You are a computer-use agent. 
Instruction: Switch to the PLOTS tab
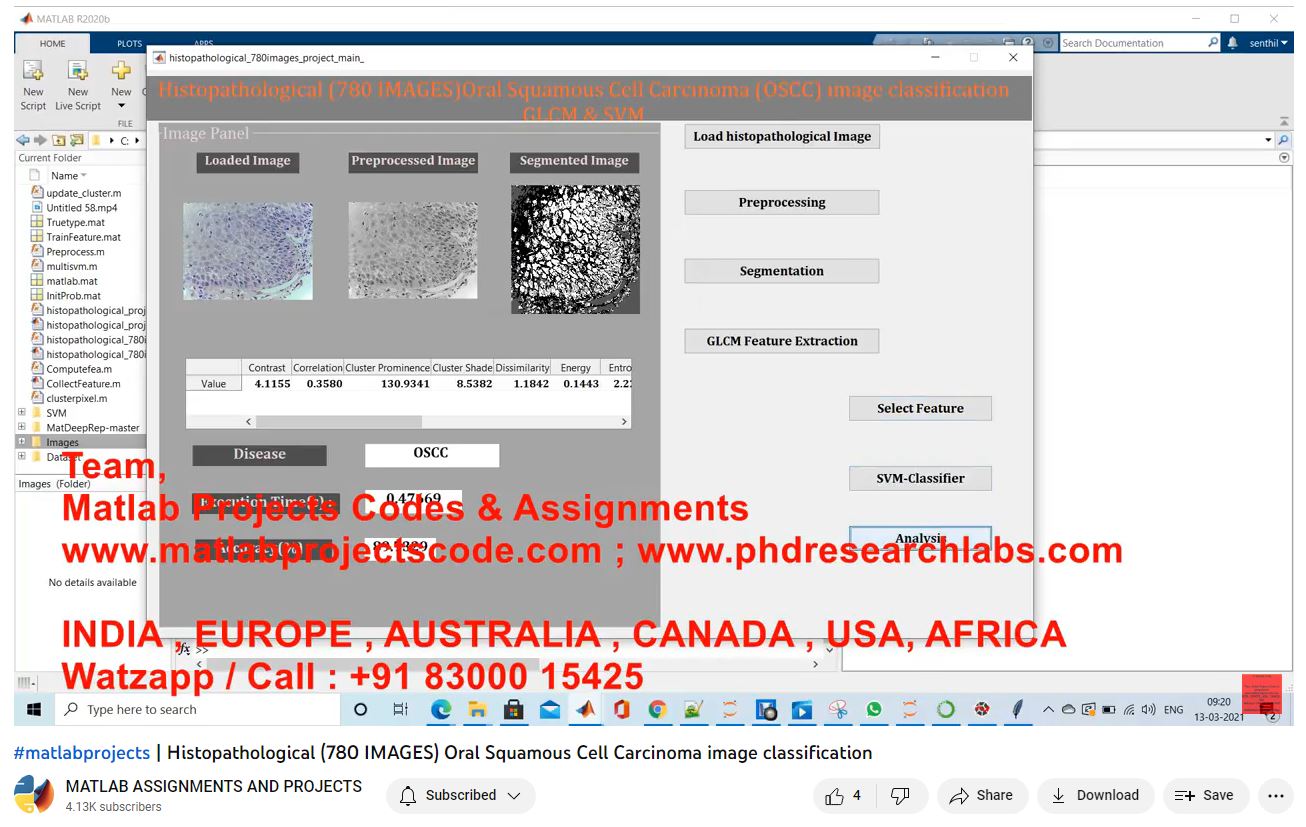[x=129, y=44]
